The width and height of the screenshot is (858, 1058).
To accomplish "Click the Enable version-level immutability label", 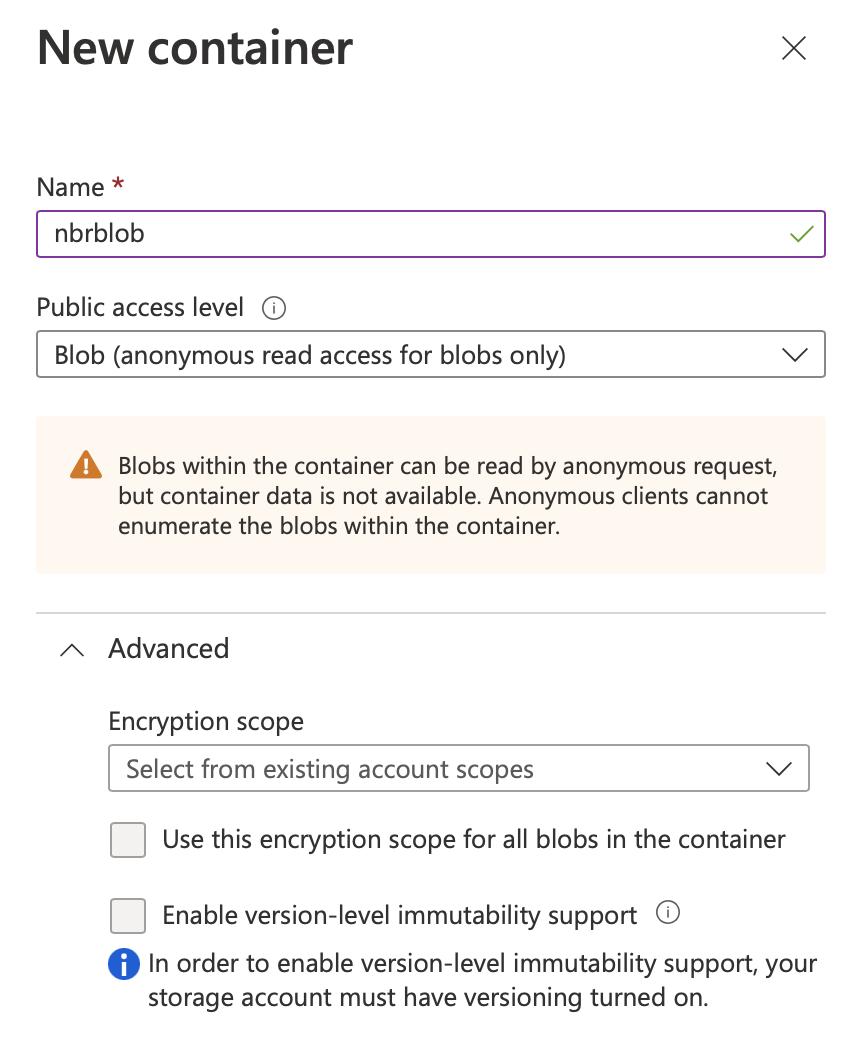I will coord(399,916).
